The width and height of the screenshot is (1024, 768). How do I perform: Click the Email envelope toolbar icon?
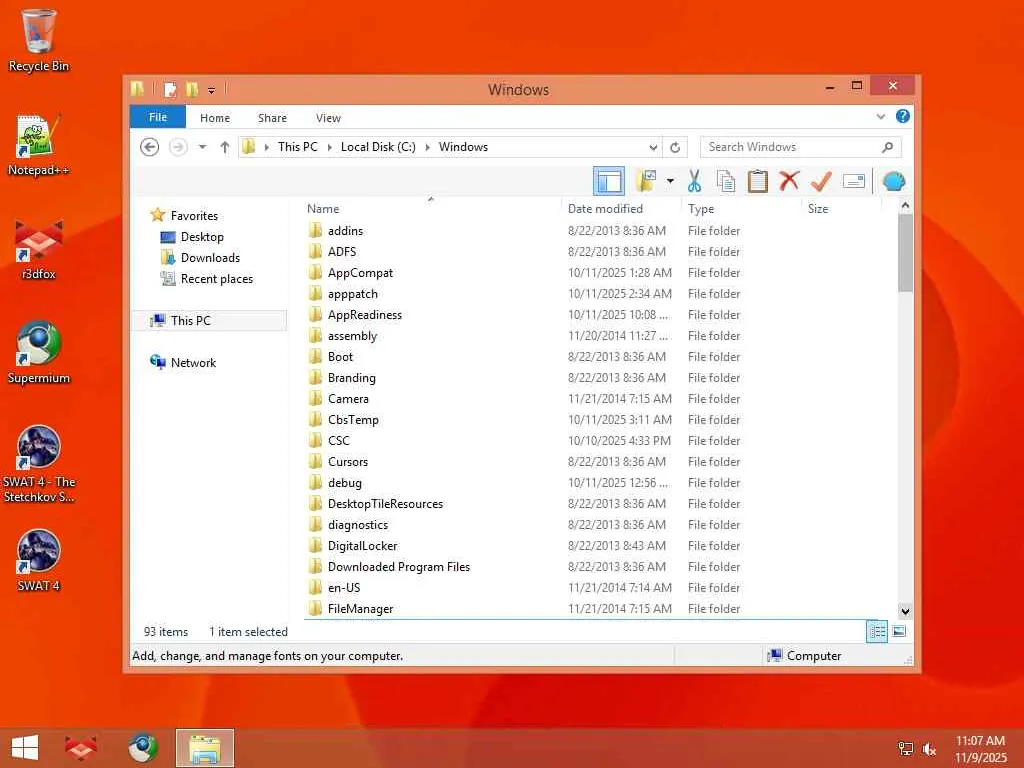pos(854,181)
